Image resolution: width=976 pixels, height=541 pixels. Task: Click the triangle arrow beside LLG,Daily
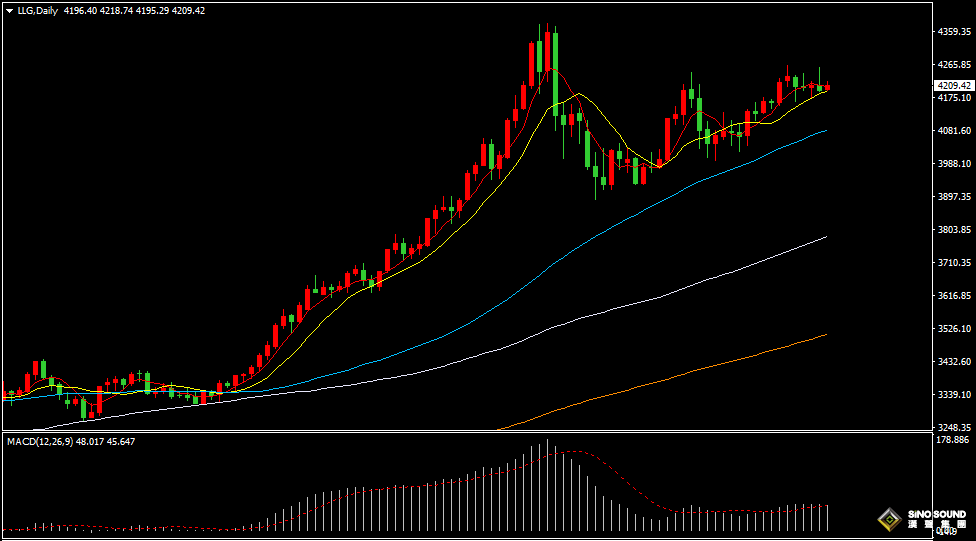(x=10, y=10)
